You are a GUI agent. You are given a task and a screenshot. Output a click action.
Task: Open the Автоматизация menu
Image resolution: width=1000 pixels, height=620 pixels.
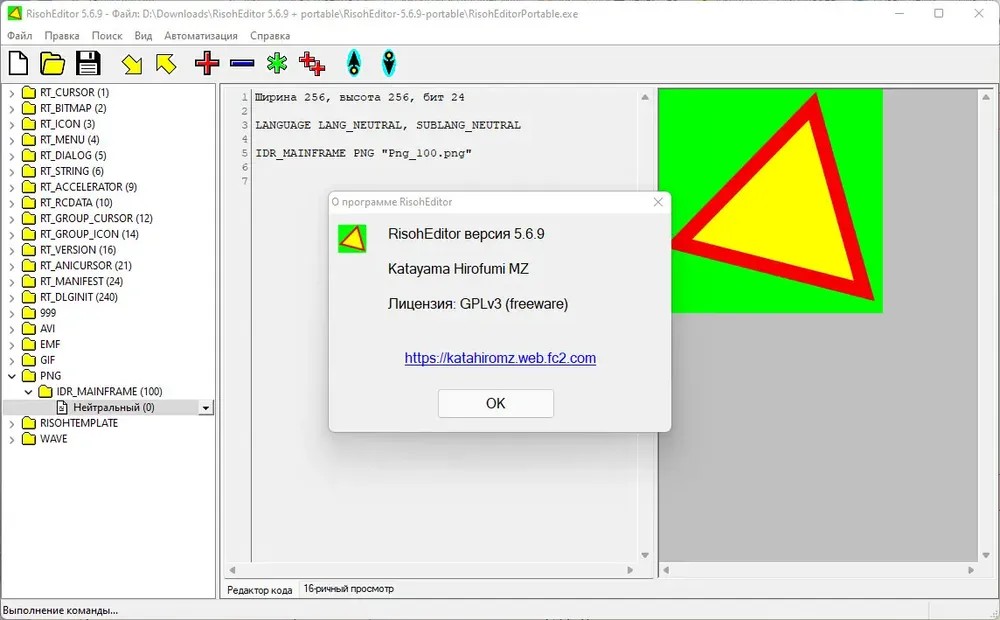tap(201, 36)
